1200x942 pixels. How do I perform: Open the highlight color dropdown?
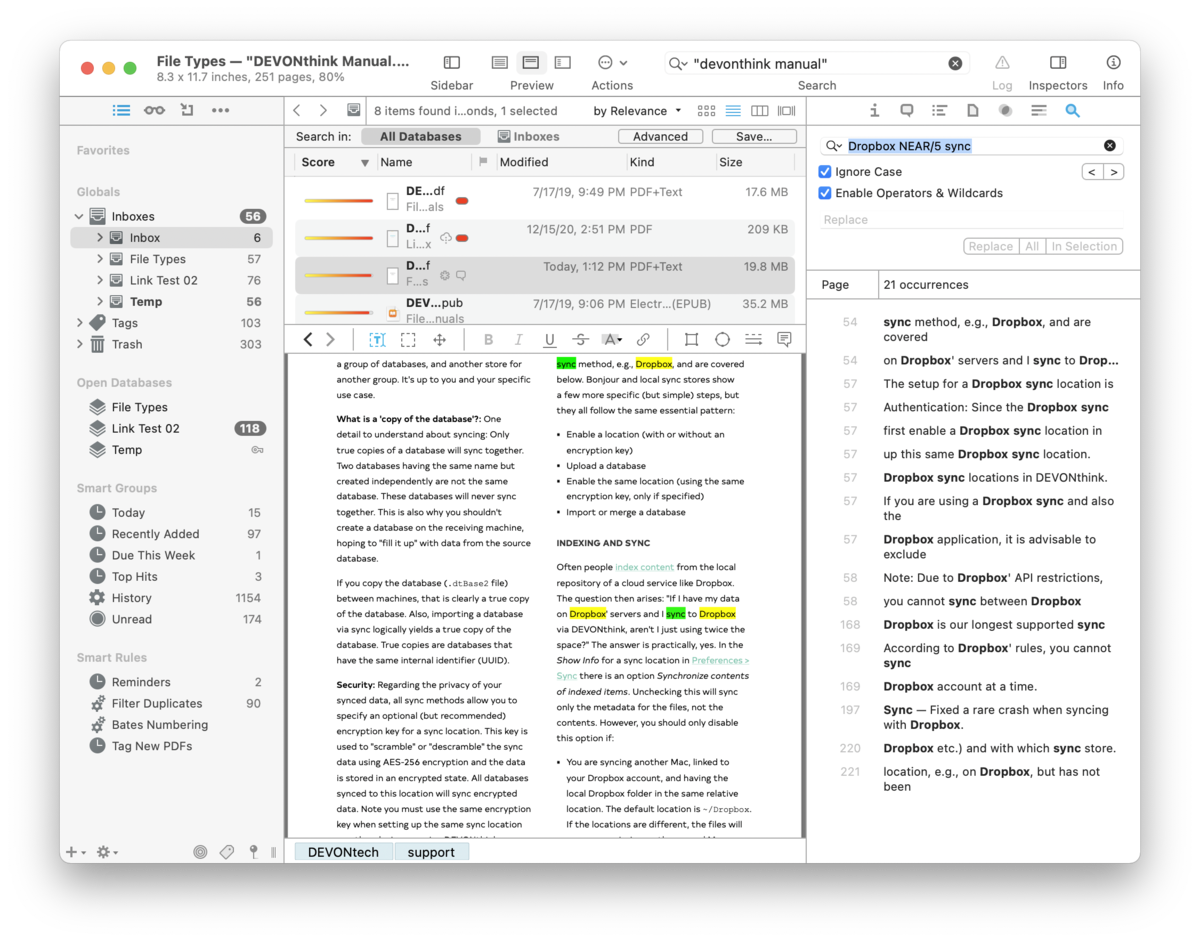pos(612,340)
